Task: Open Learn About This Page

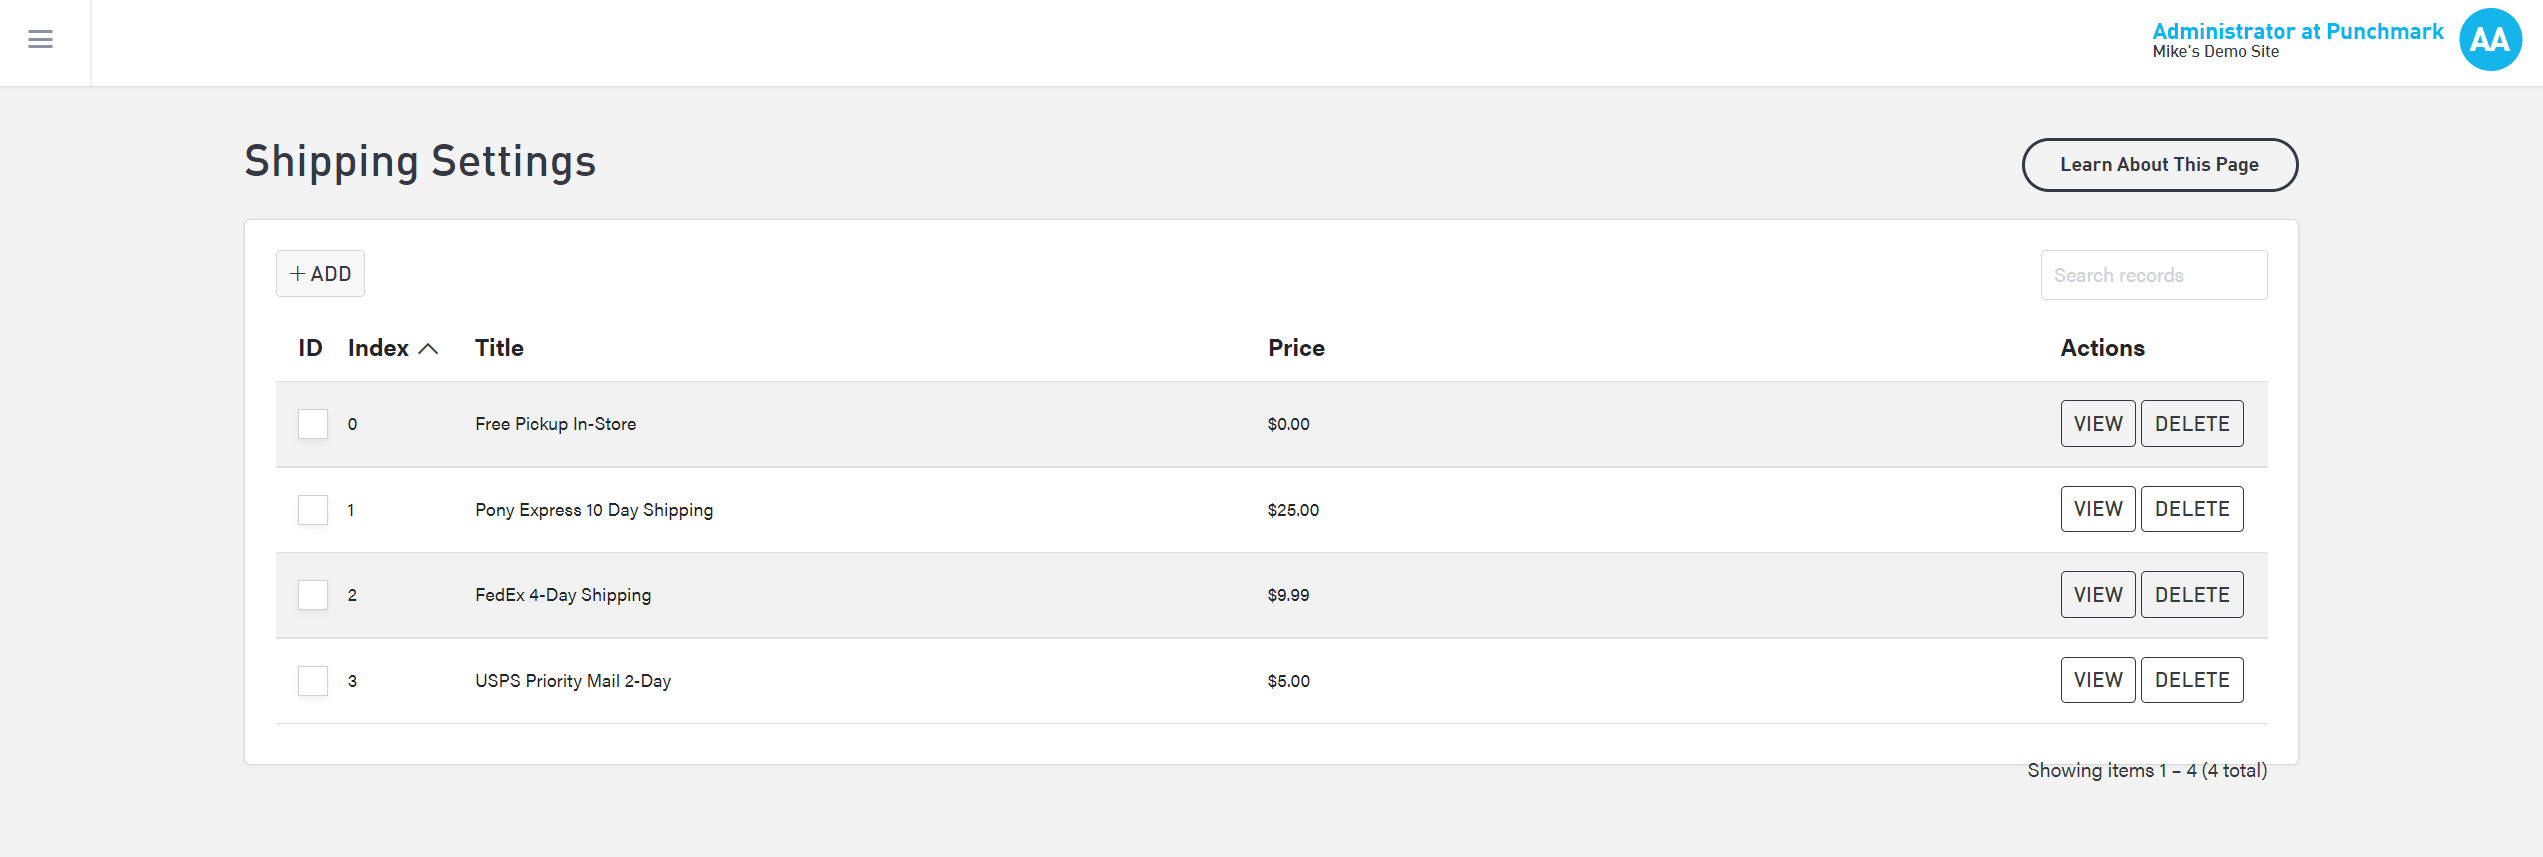Action: pyautogui.click(x=2159, y=165)
